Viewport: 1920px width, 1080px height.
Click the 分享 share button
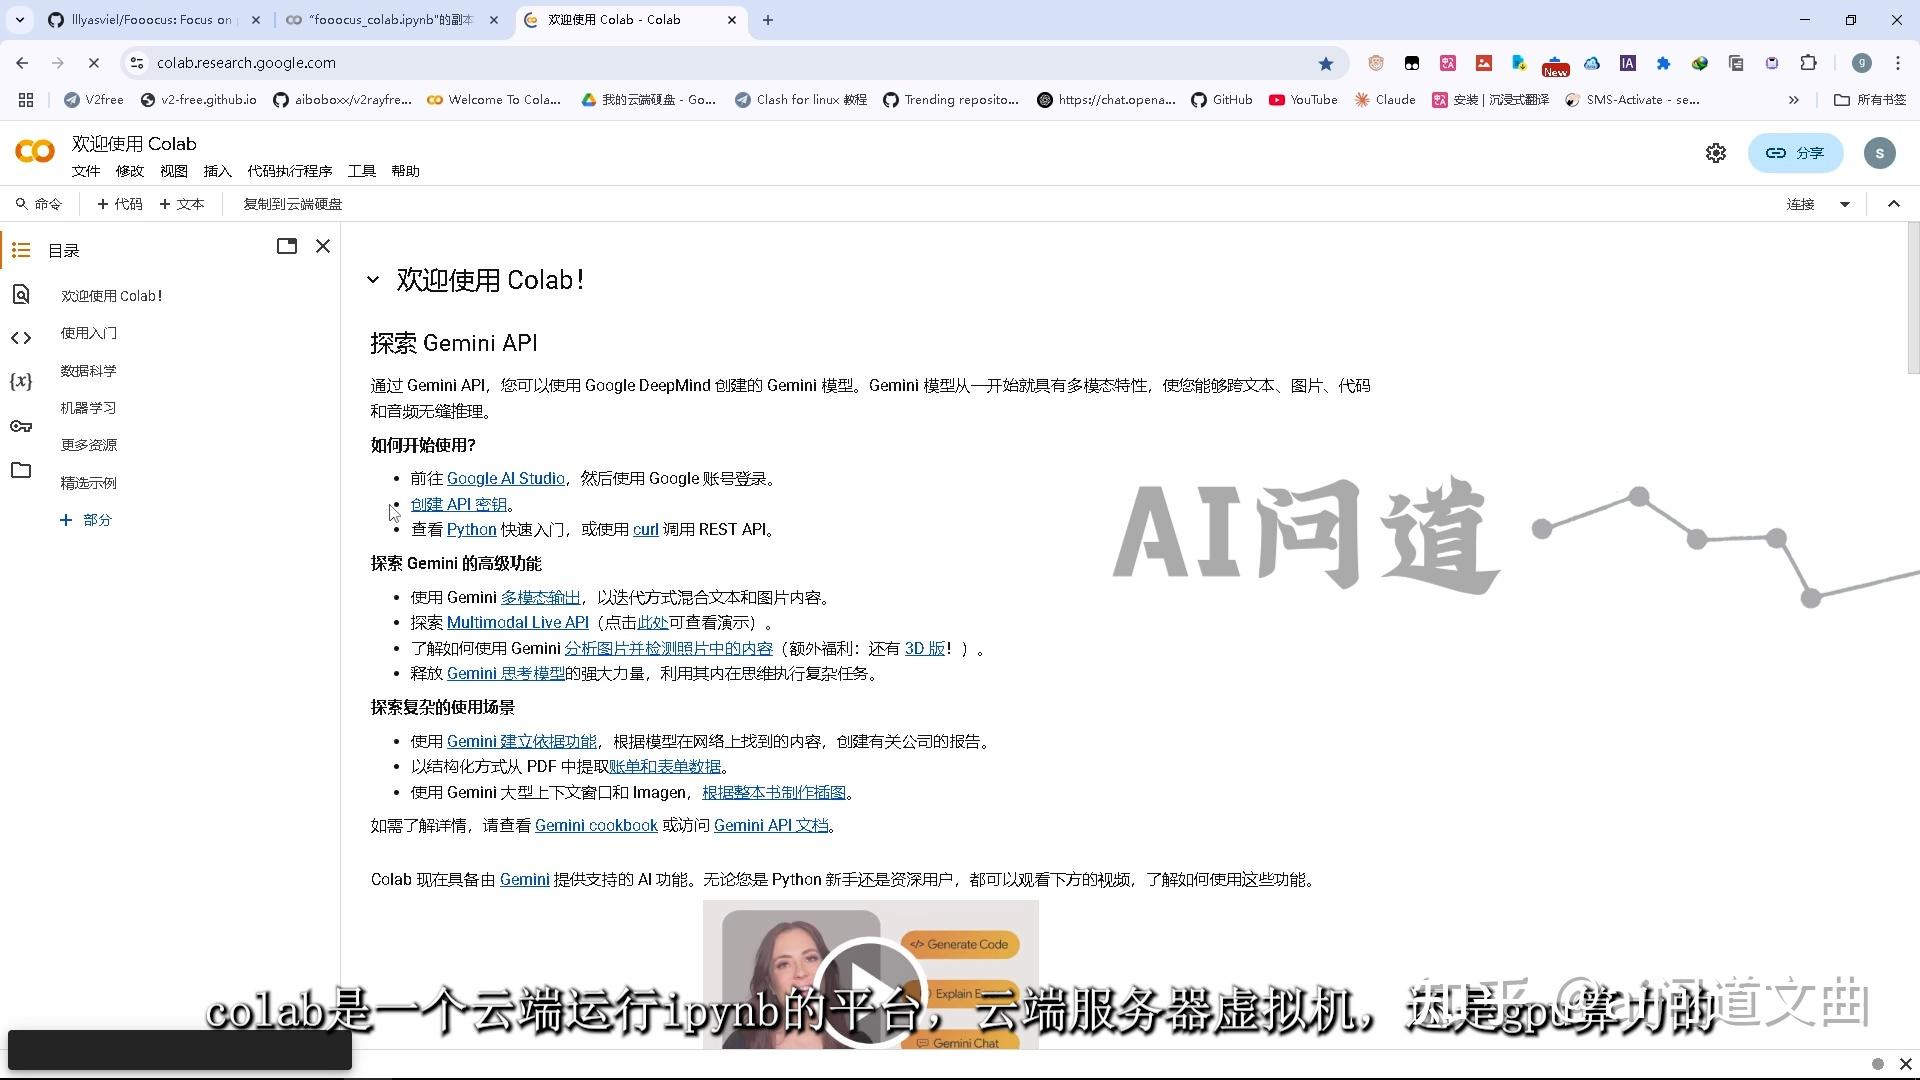[1796, 153]
